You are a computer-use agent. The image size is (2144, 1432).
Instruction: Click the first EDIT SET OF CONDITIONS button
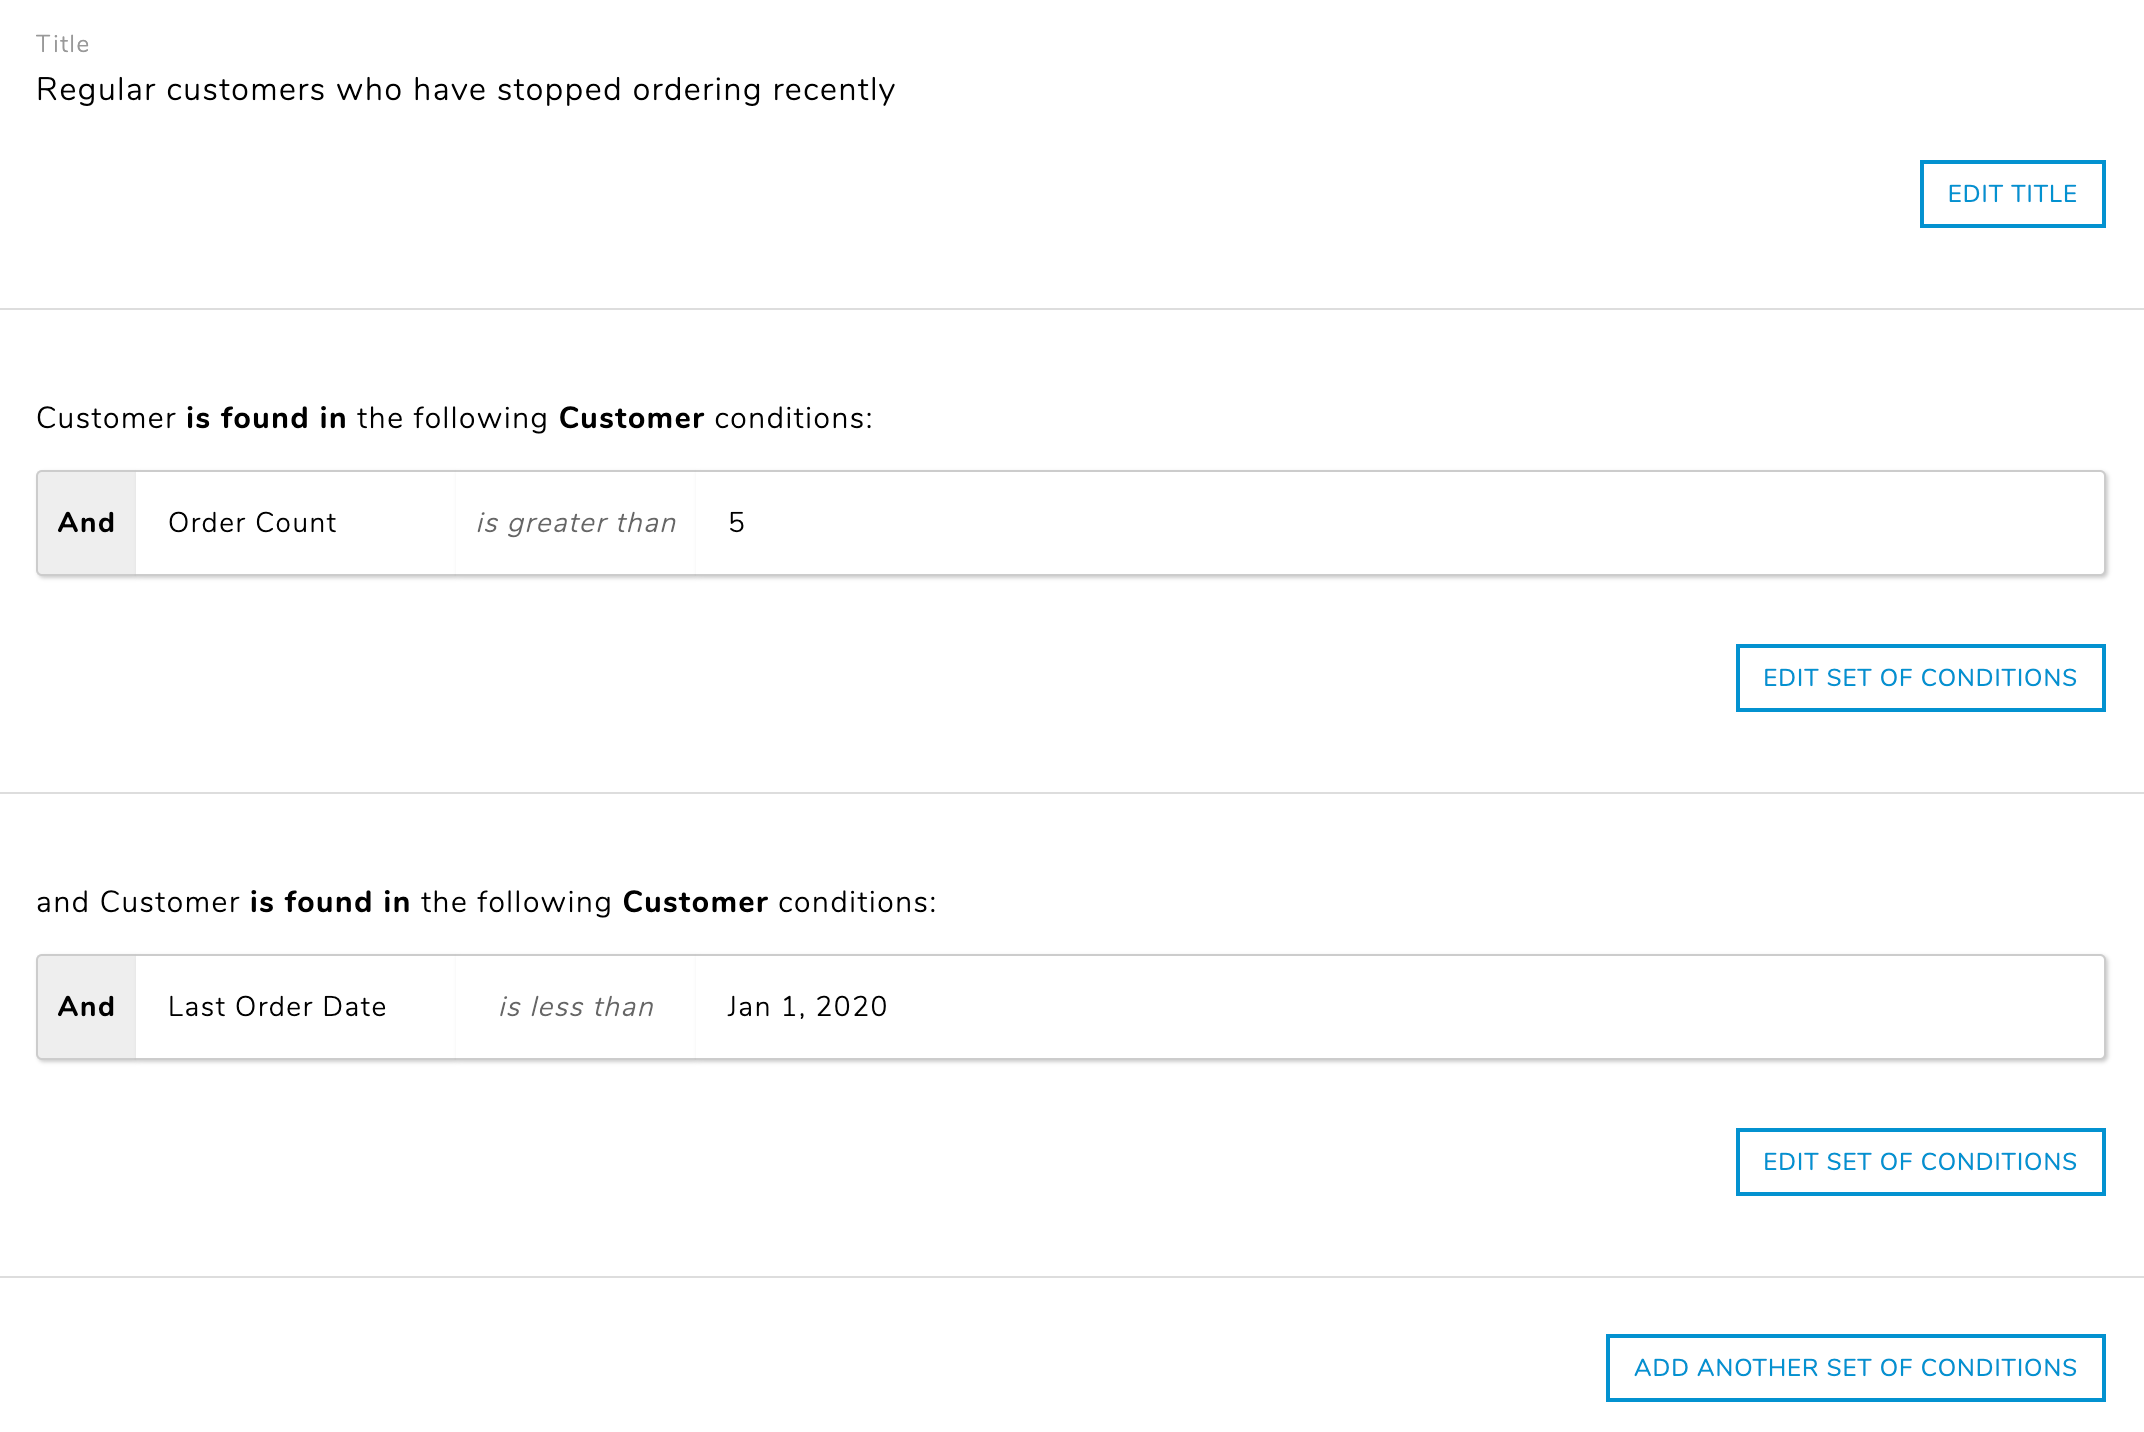pos(1920,677)
